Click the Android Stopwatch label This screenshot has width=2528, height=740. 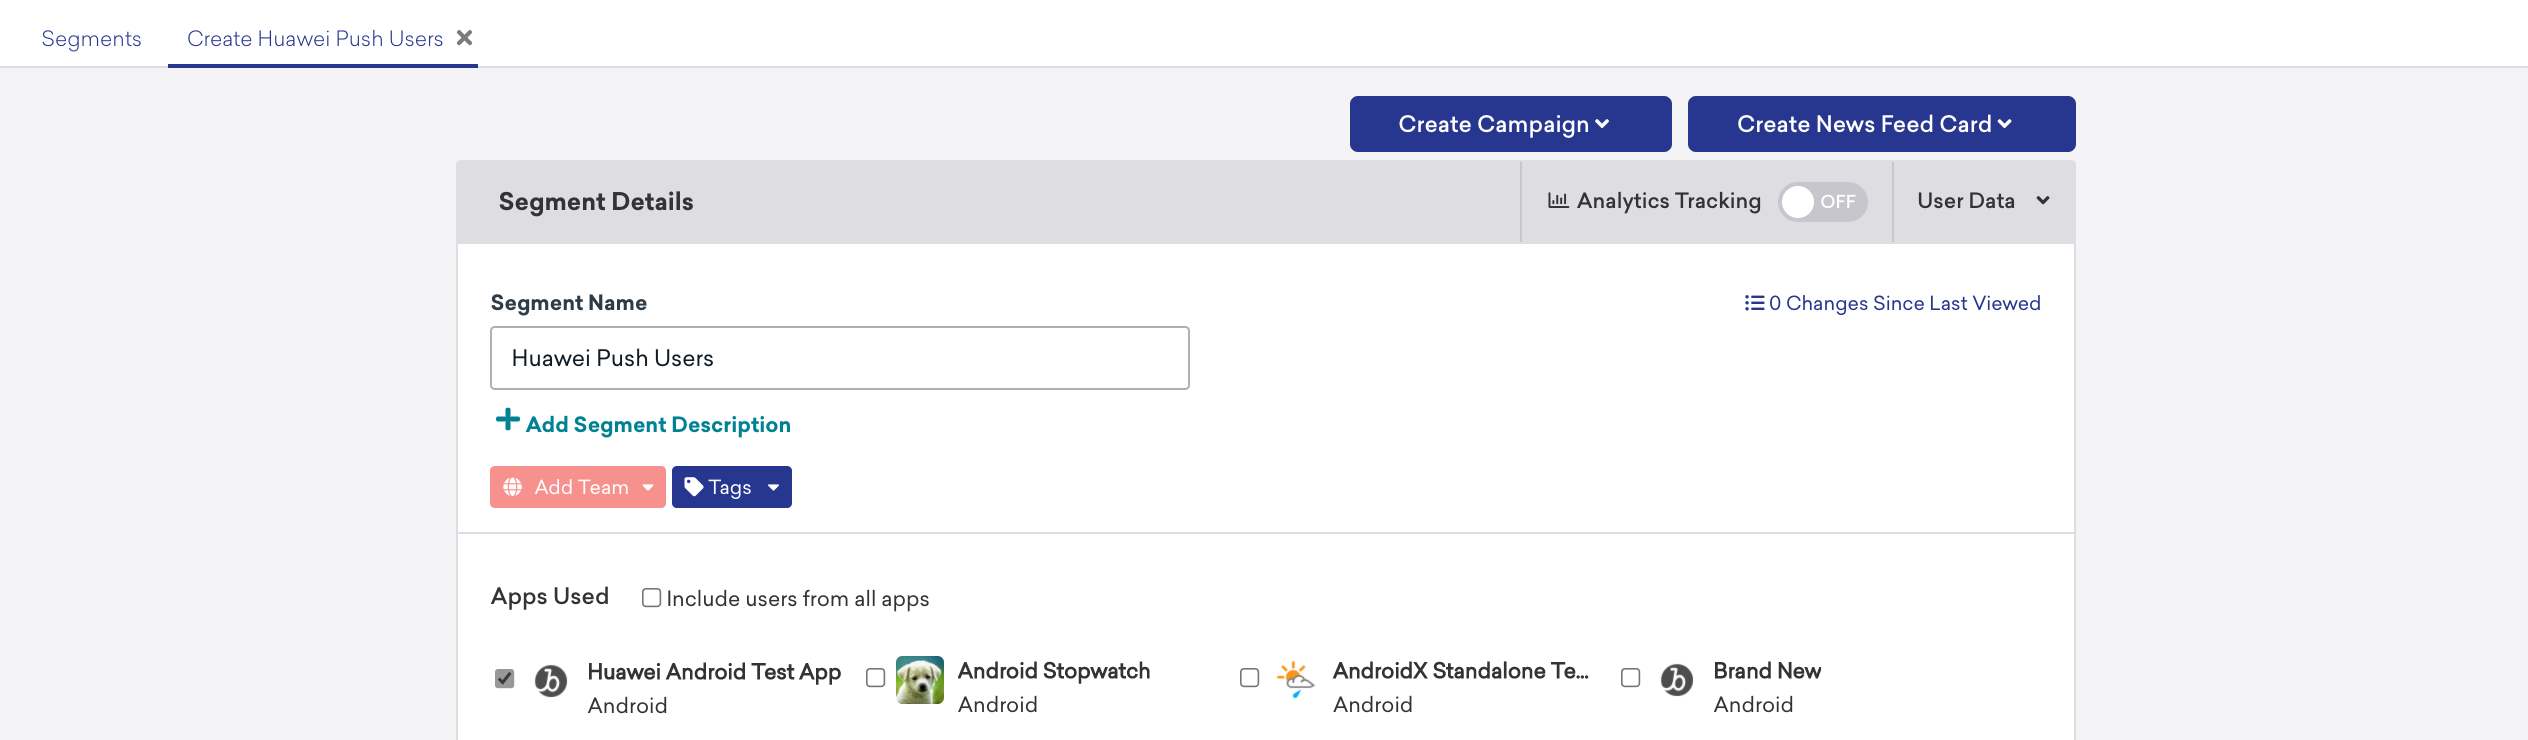[1054, 670]
